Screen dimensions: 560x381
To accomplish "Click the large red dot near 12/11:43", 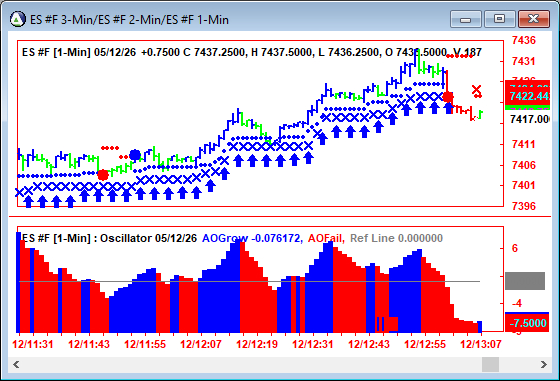I will pos(103,175).
